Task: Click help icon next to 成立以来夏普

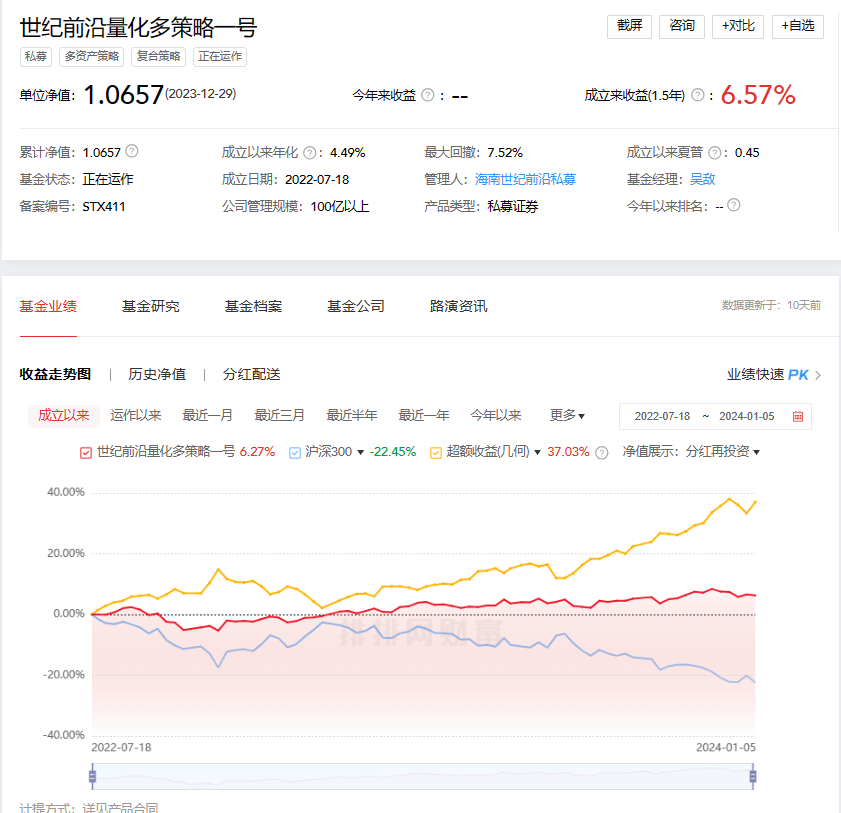Action: click(714, 153)
